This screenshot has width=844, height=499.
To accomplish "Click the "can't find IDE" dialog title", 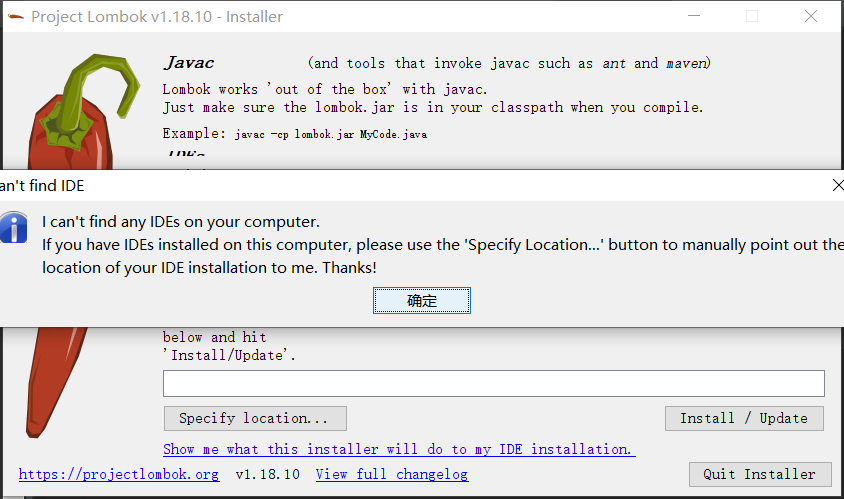I will [x=42, y=186].
